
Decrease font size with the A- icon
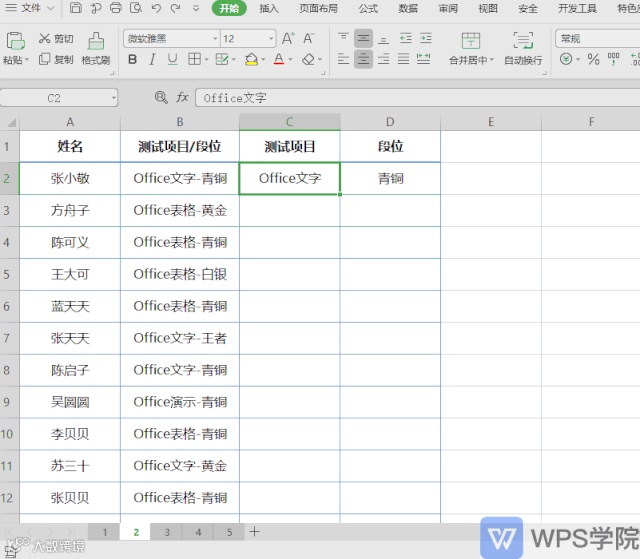309,38
